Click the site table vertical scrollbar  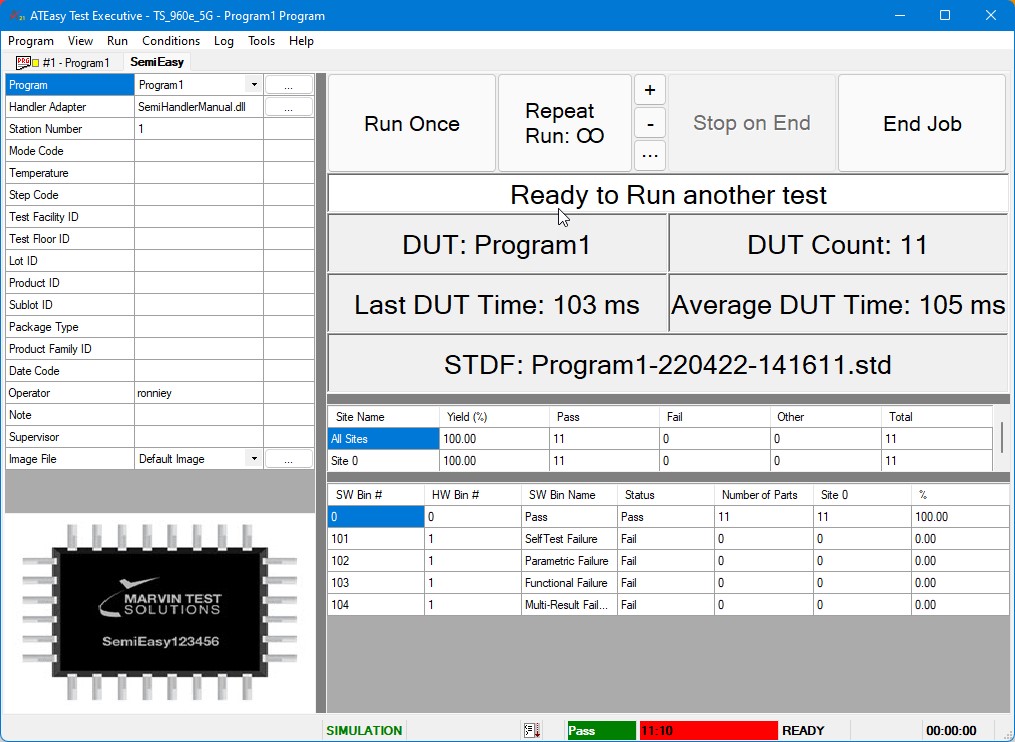click(x=1001, y=438)
